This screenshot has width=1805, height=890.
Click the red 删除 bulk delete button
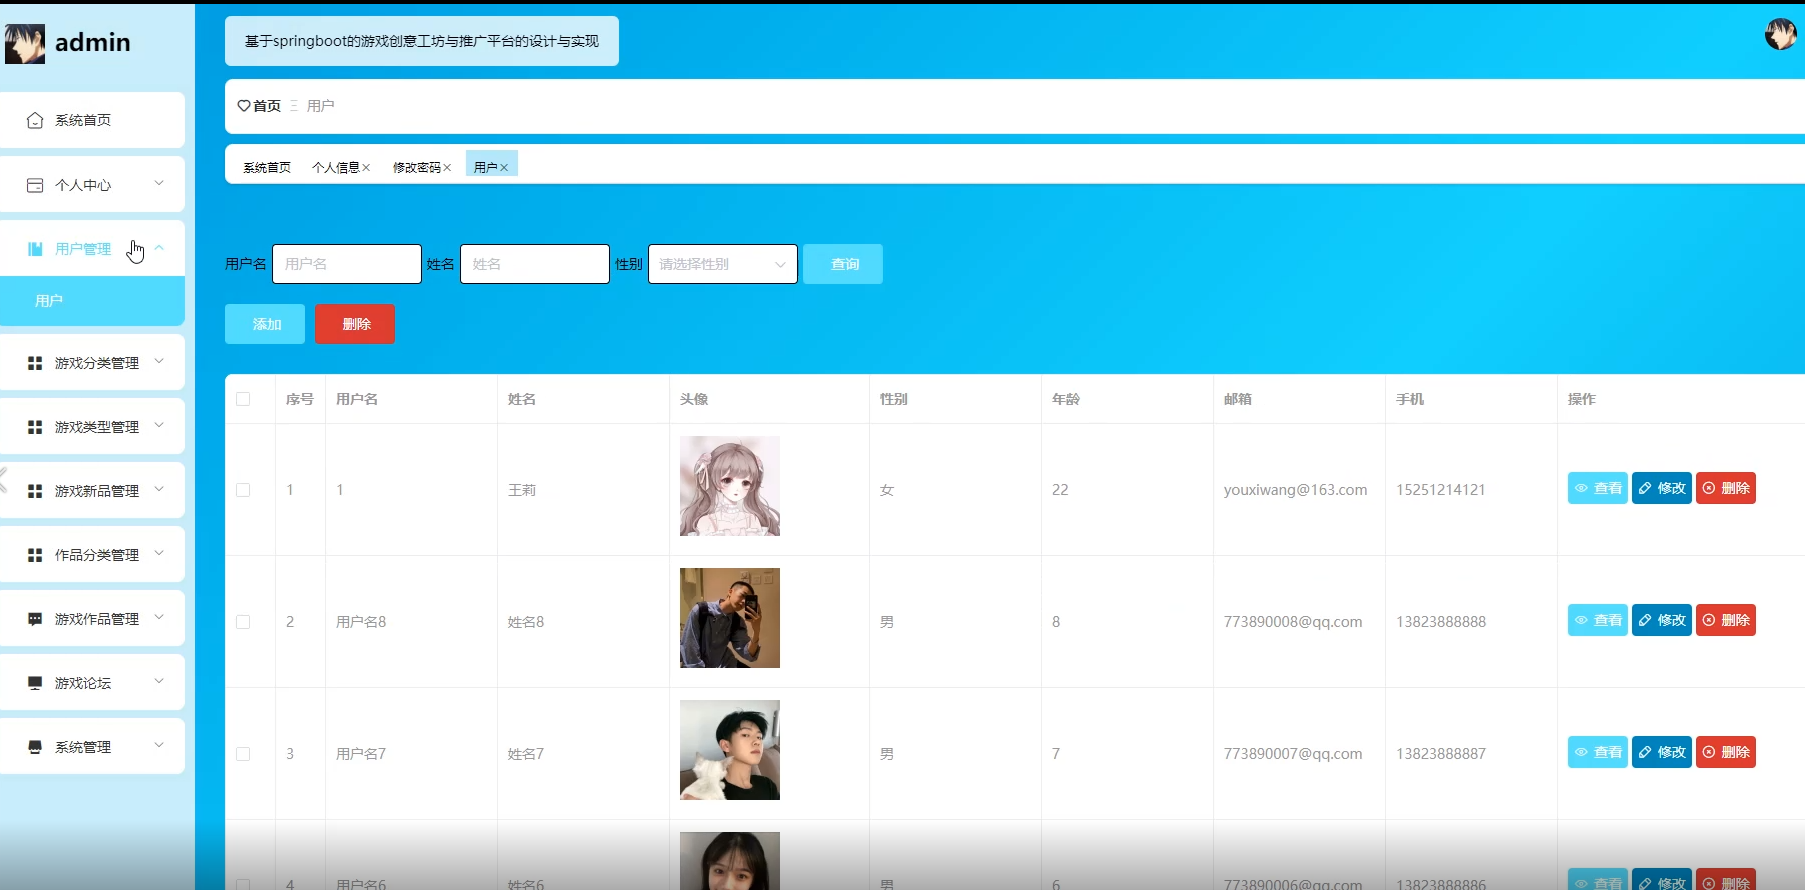[355, 324]
